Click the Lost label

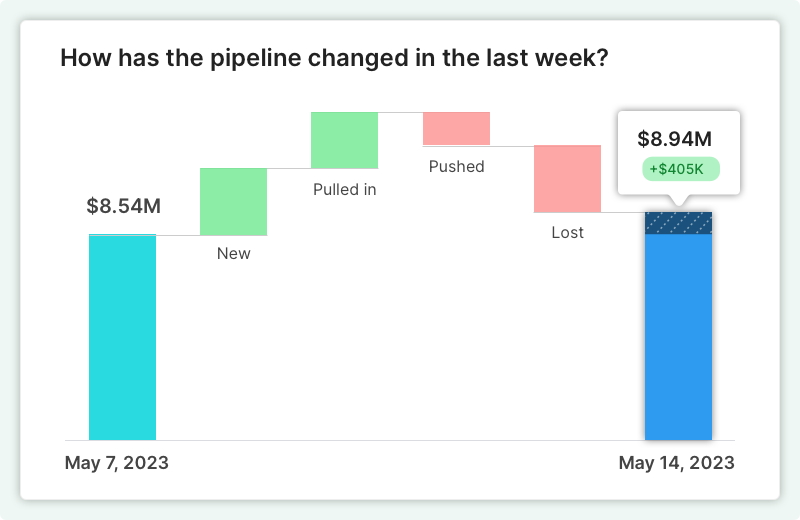click(567, 232)
